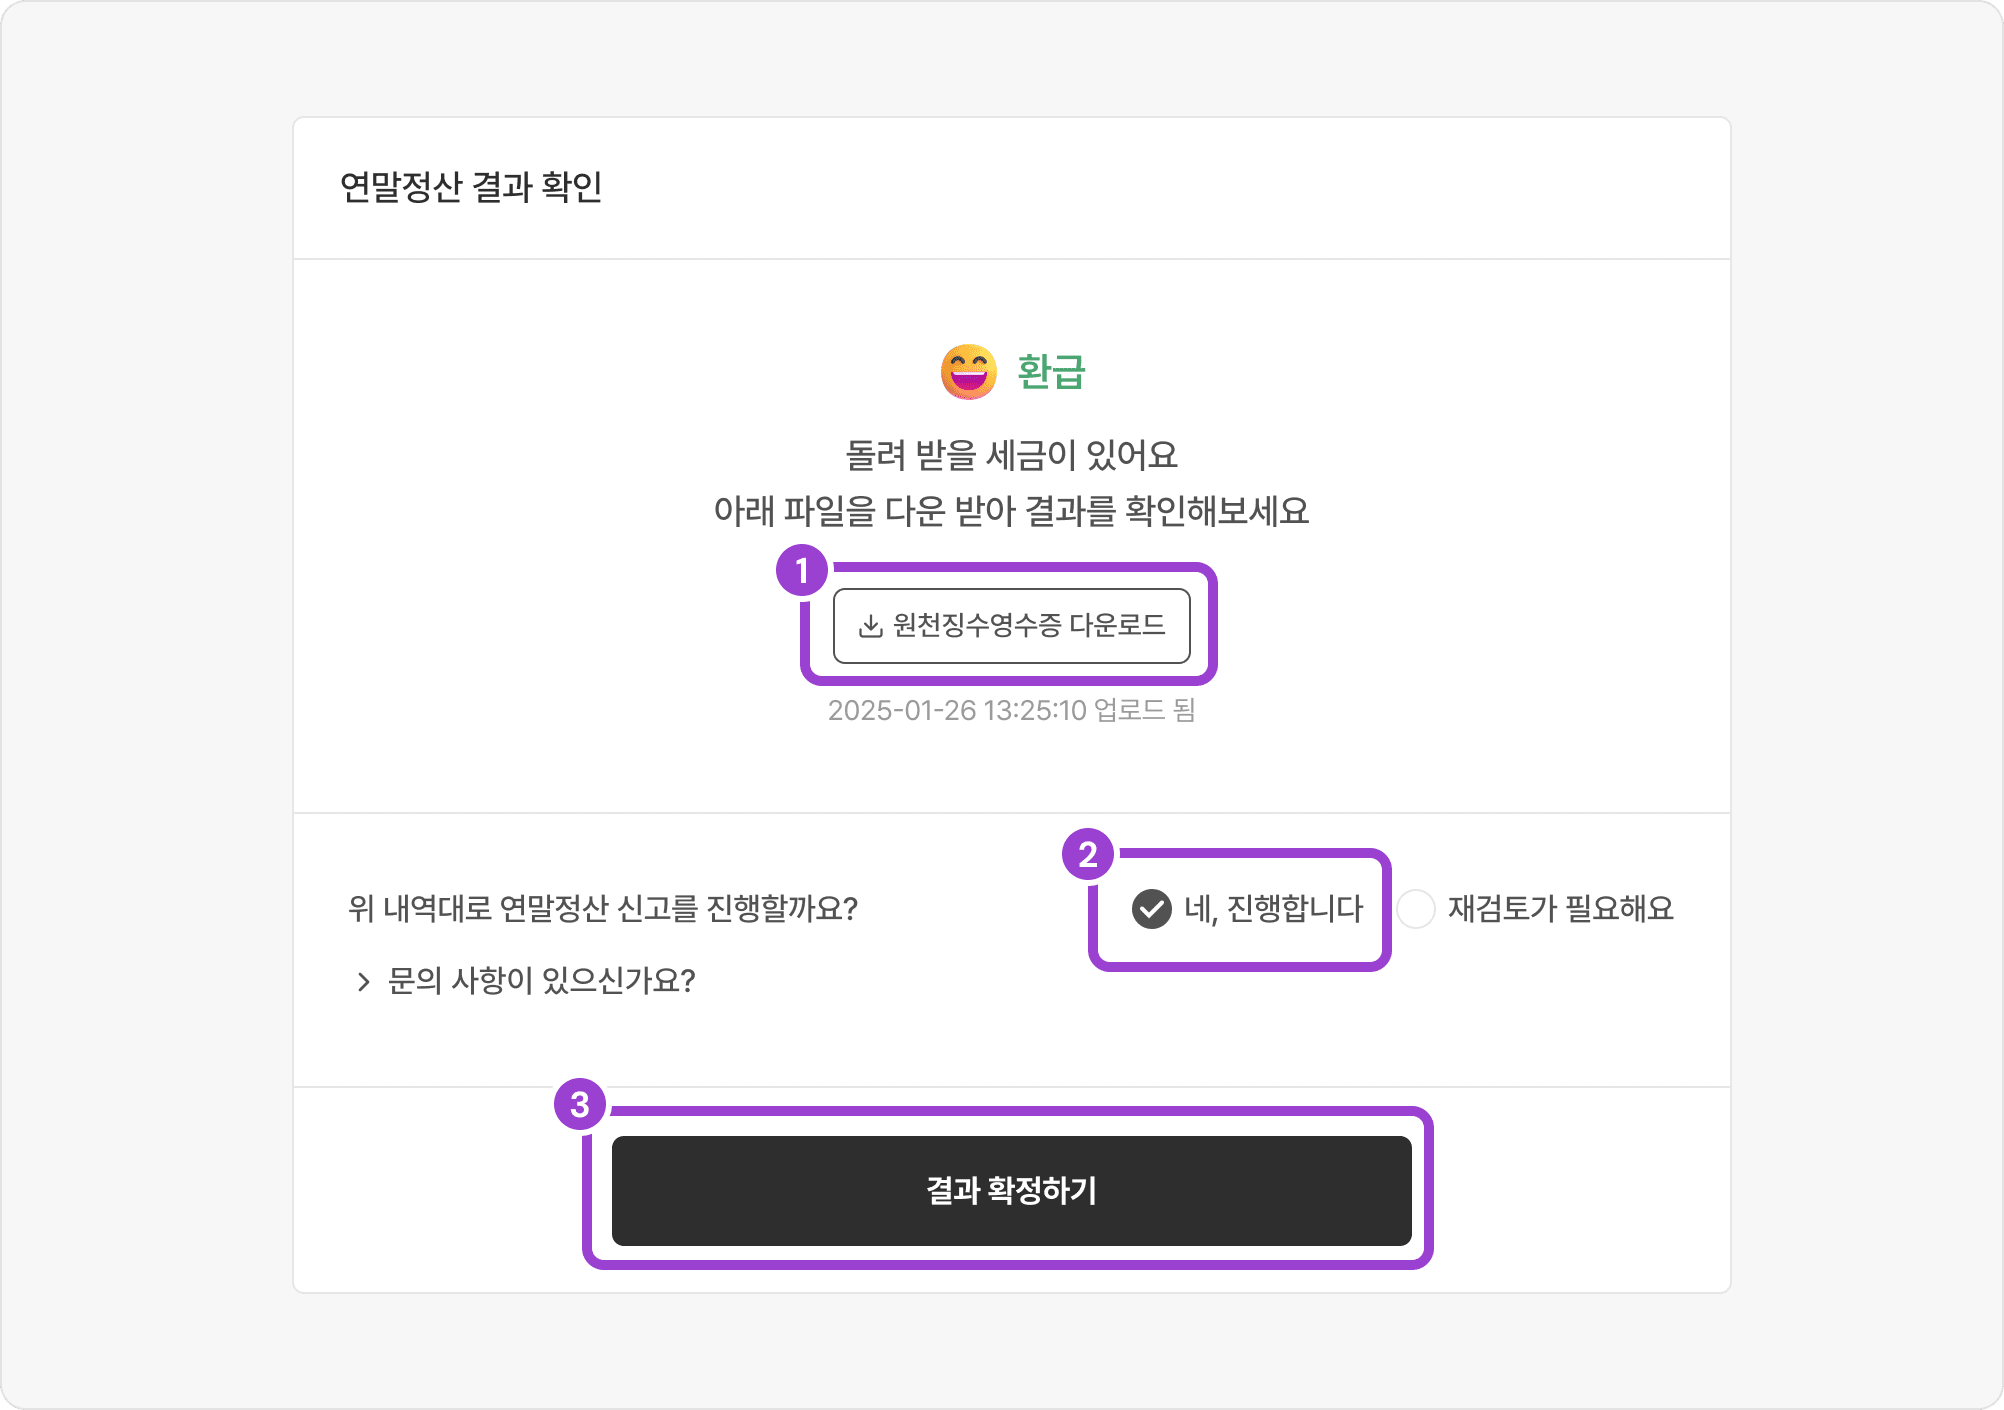The image size is (2004, 1410).
Task: Open the 문의 사항이 있으신가요? section text
Action: click(x=541, y=981)
